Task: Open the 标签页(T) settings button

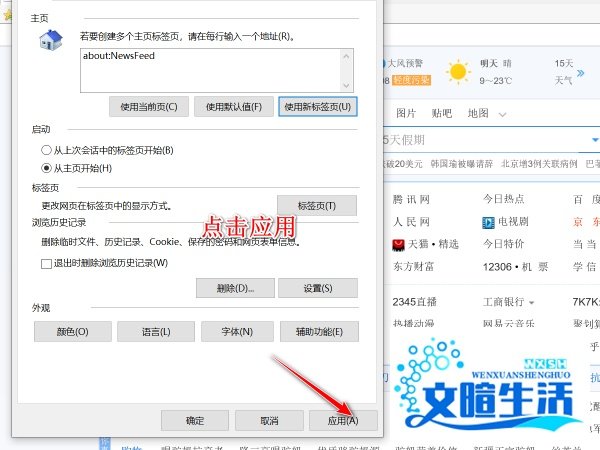Action: [317, 206]
